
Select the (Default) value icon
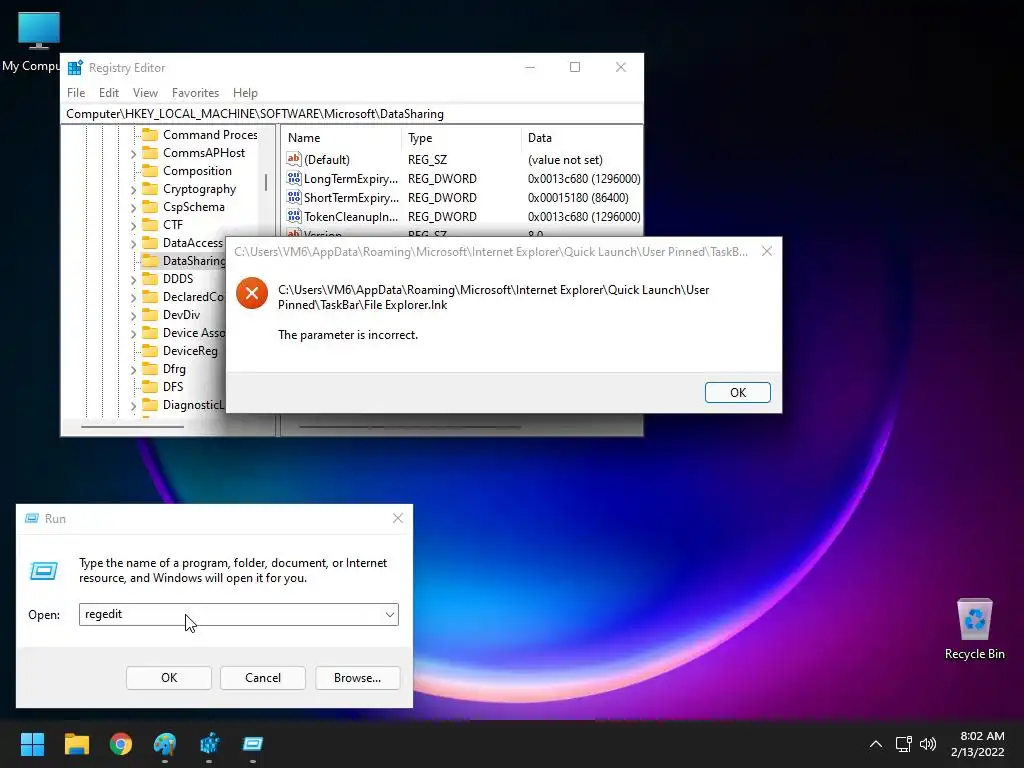tap(294, 159)
